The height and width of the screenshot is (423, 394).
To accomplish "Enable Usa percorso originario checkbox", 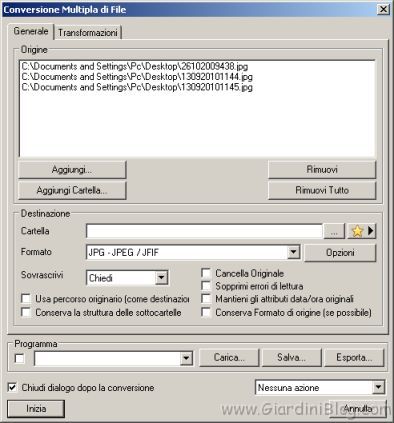I will [x=26, y=299].
